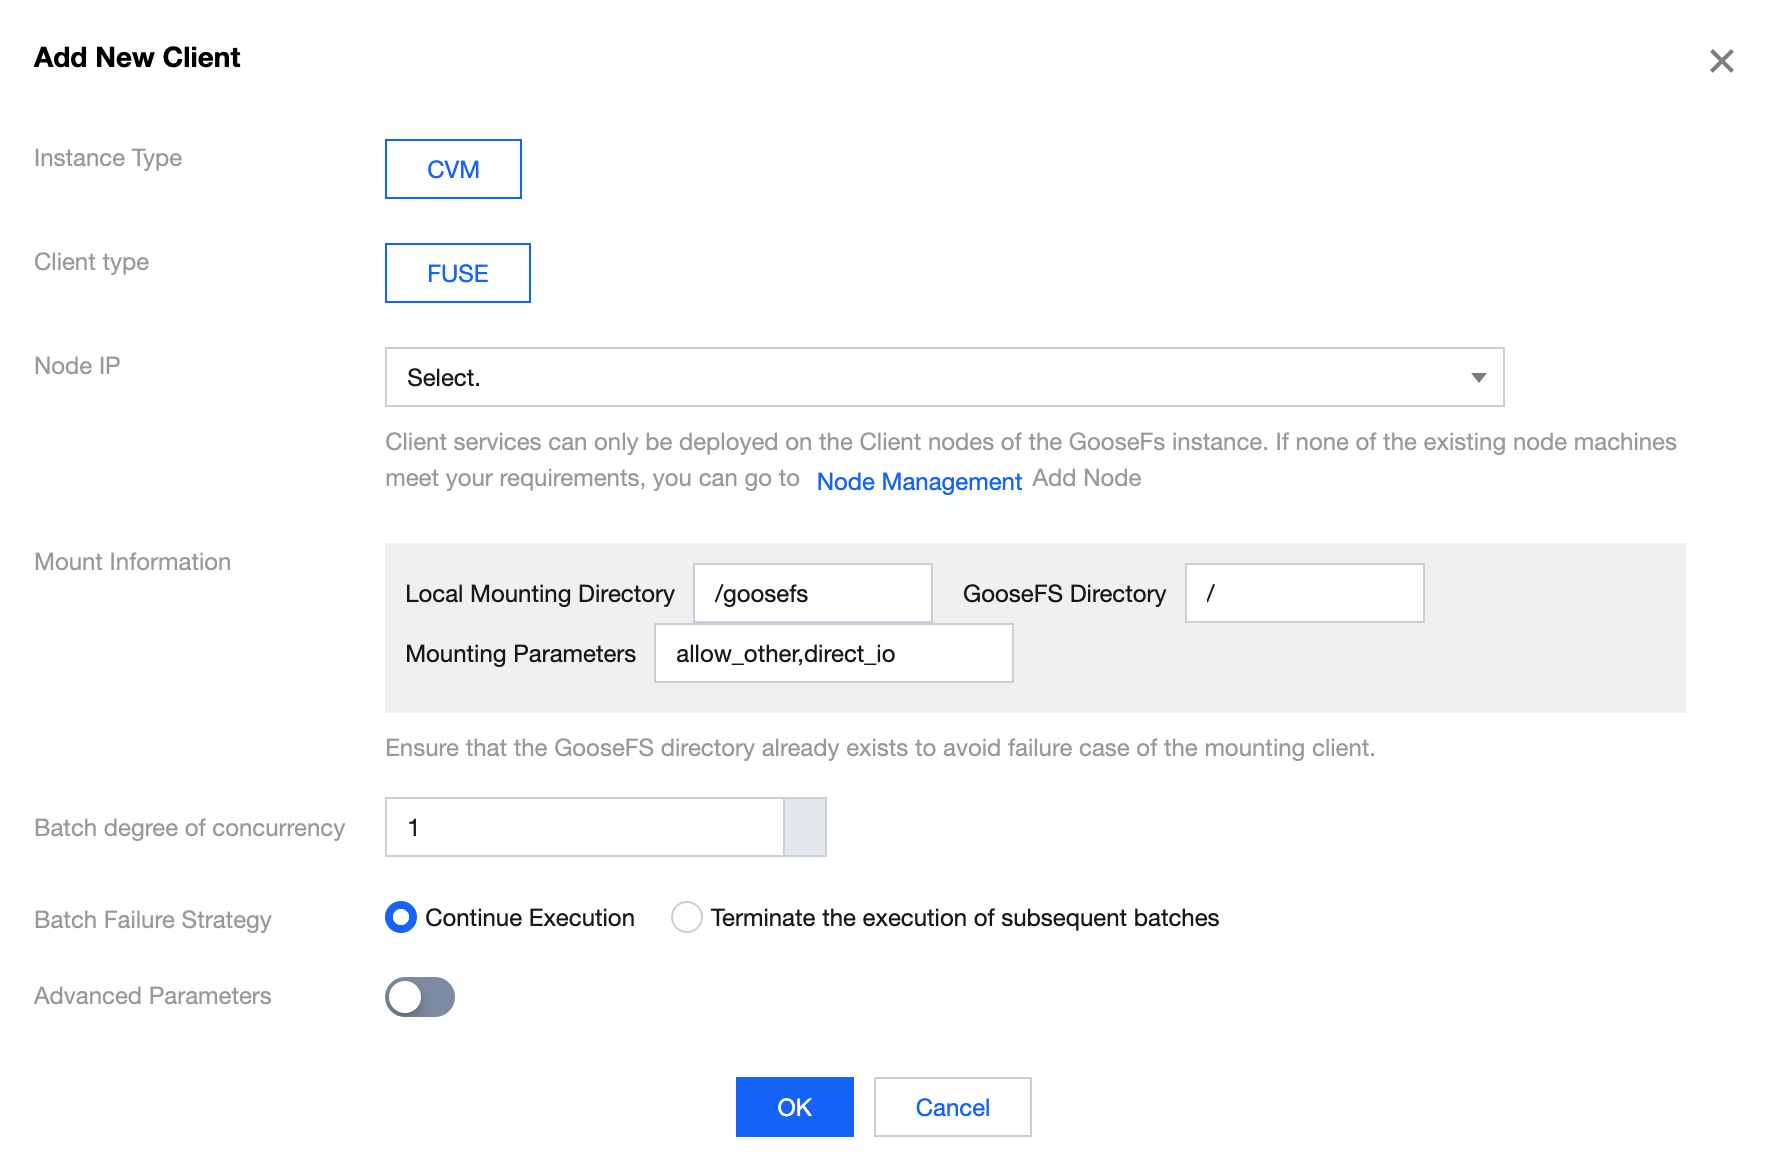Click the Batch Failure Strategy label
The image size is (1770, 1166).
tap(152, 919)
